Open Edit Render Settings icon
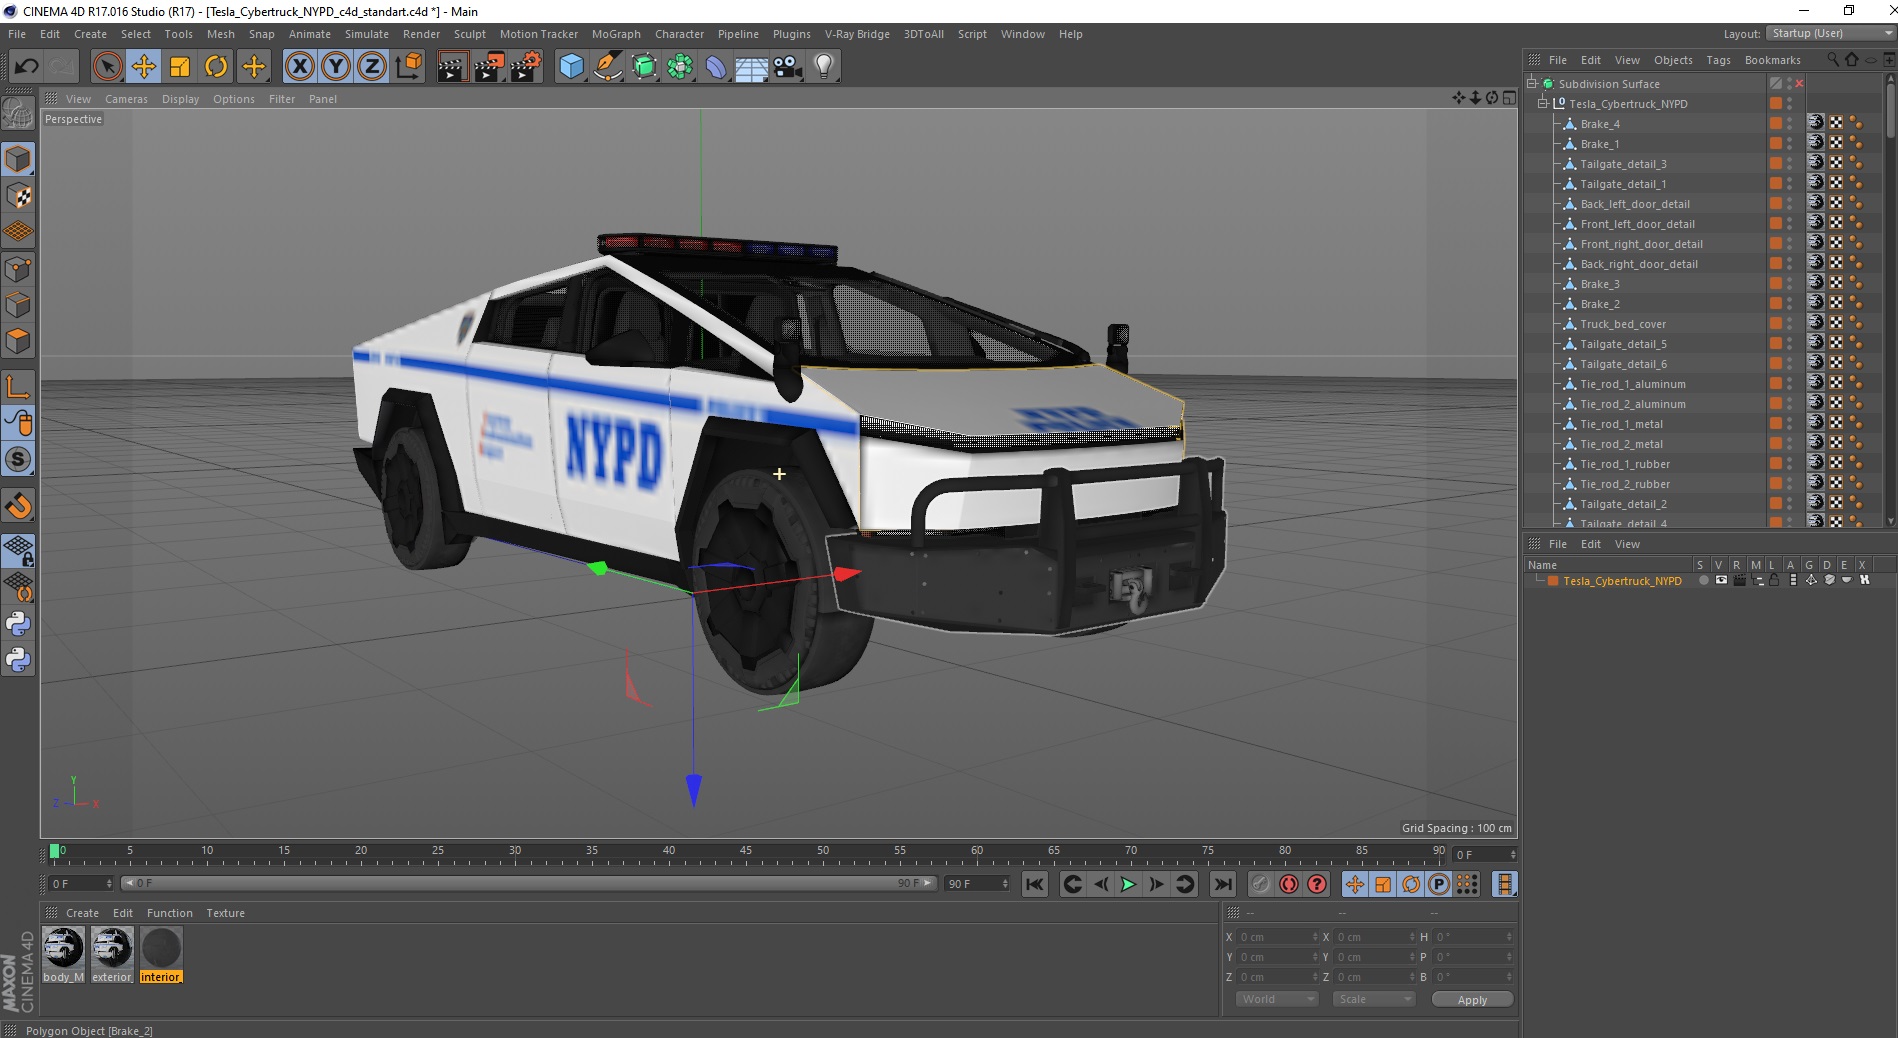1898x1038 pixels. coord(526,67)
